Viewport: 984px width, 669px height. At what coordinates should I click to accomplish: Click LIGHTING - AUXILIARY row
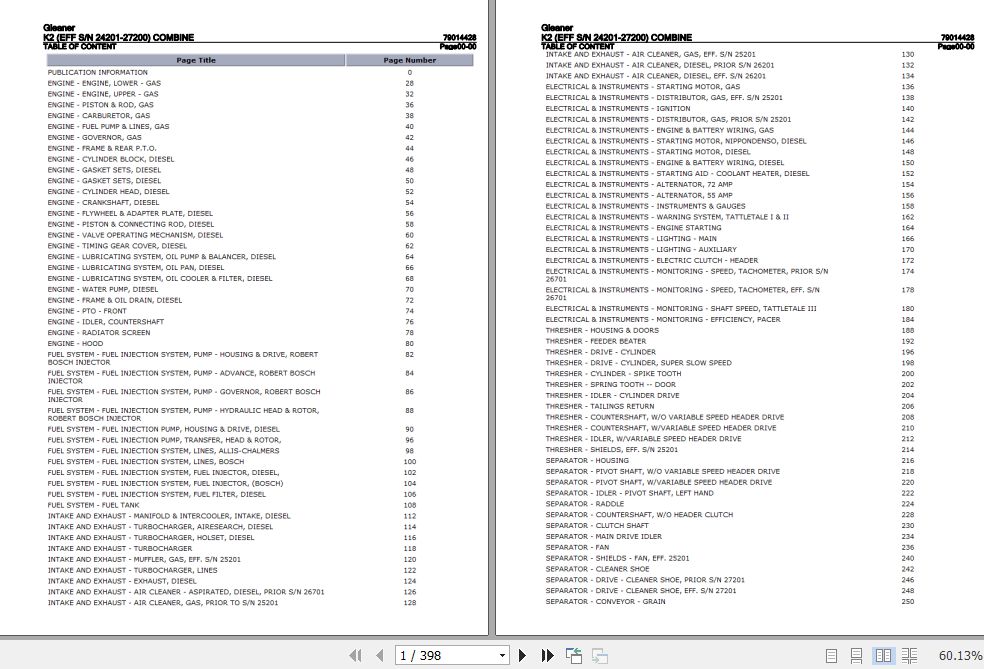click(641, 249)
